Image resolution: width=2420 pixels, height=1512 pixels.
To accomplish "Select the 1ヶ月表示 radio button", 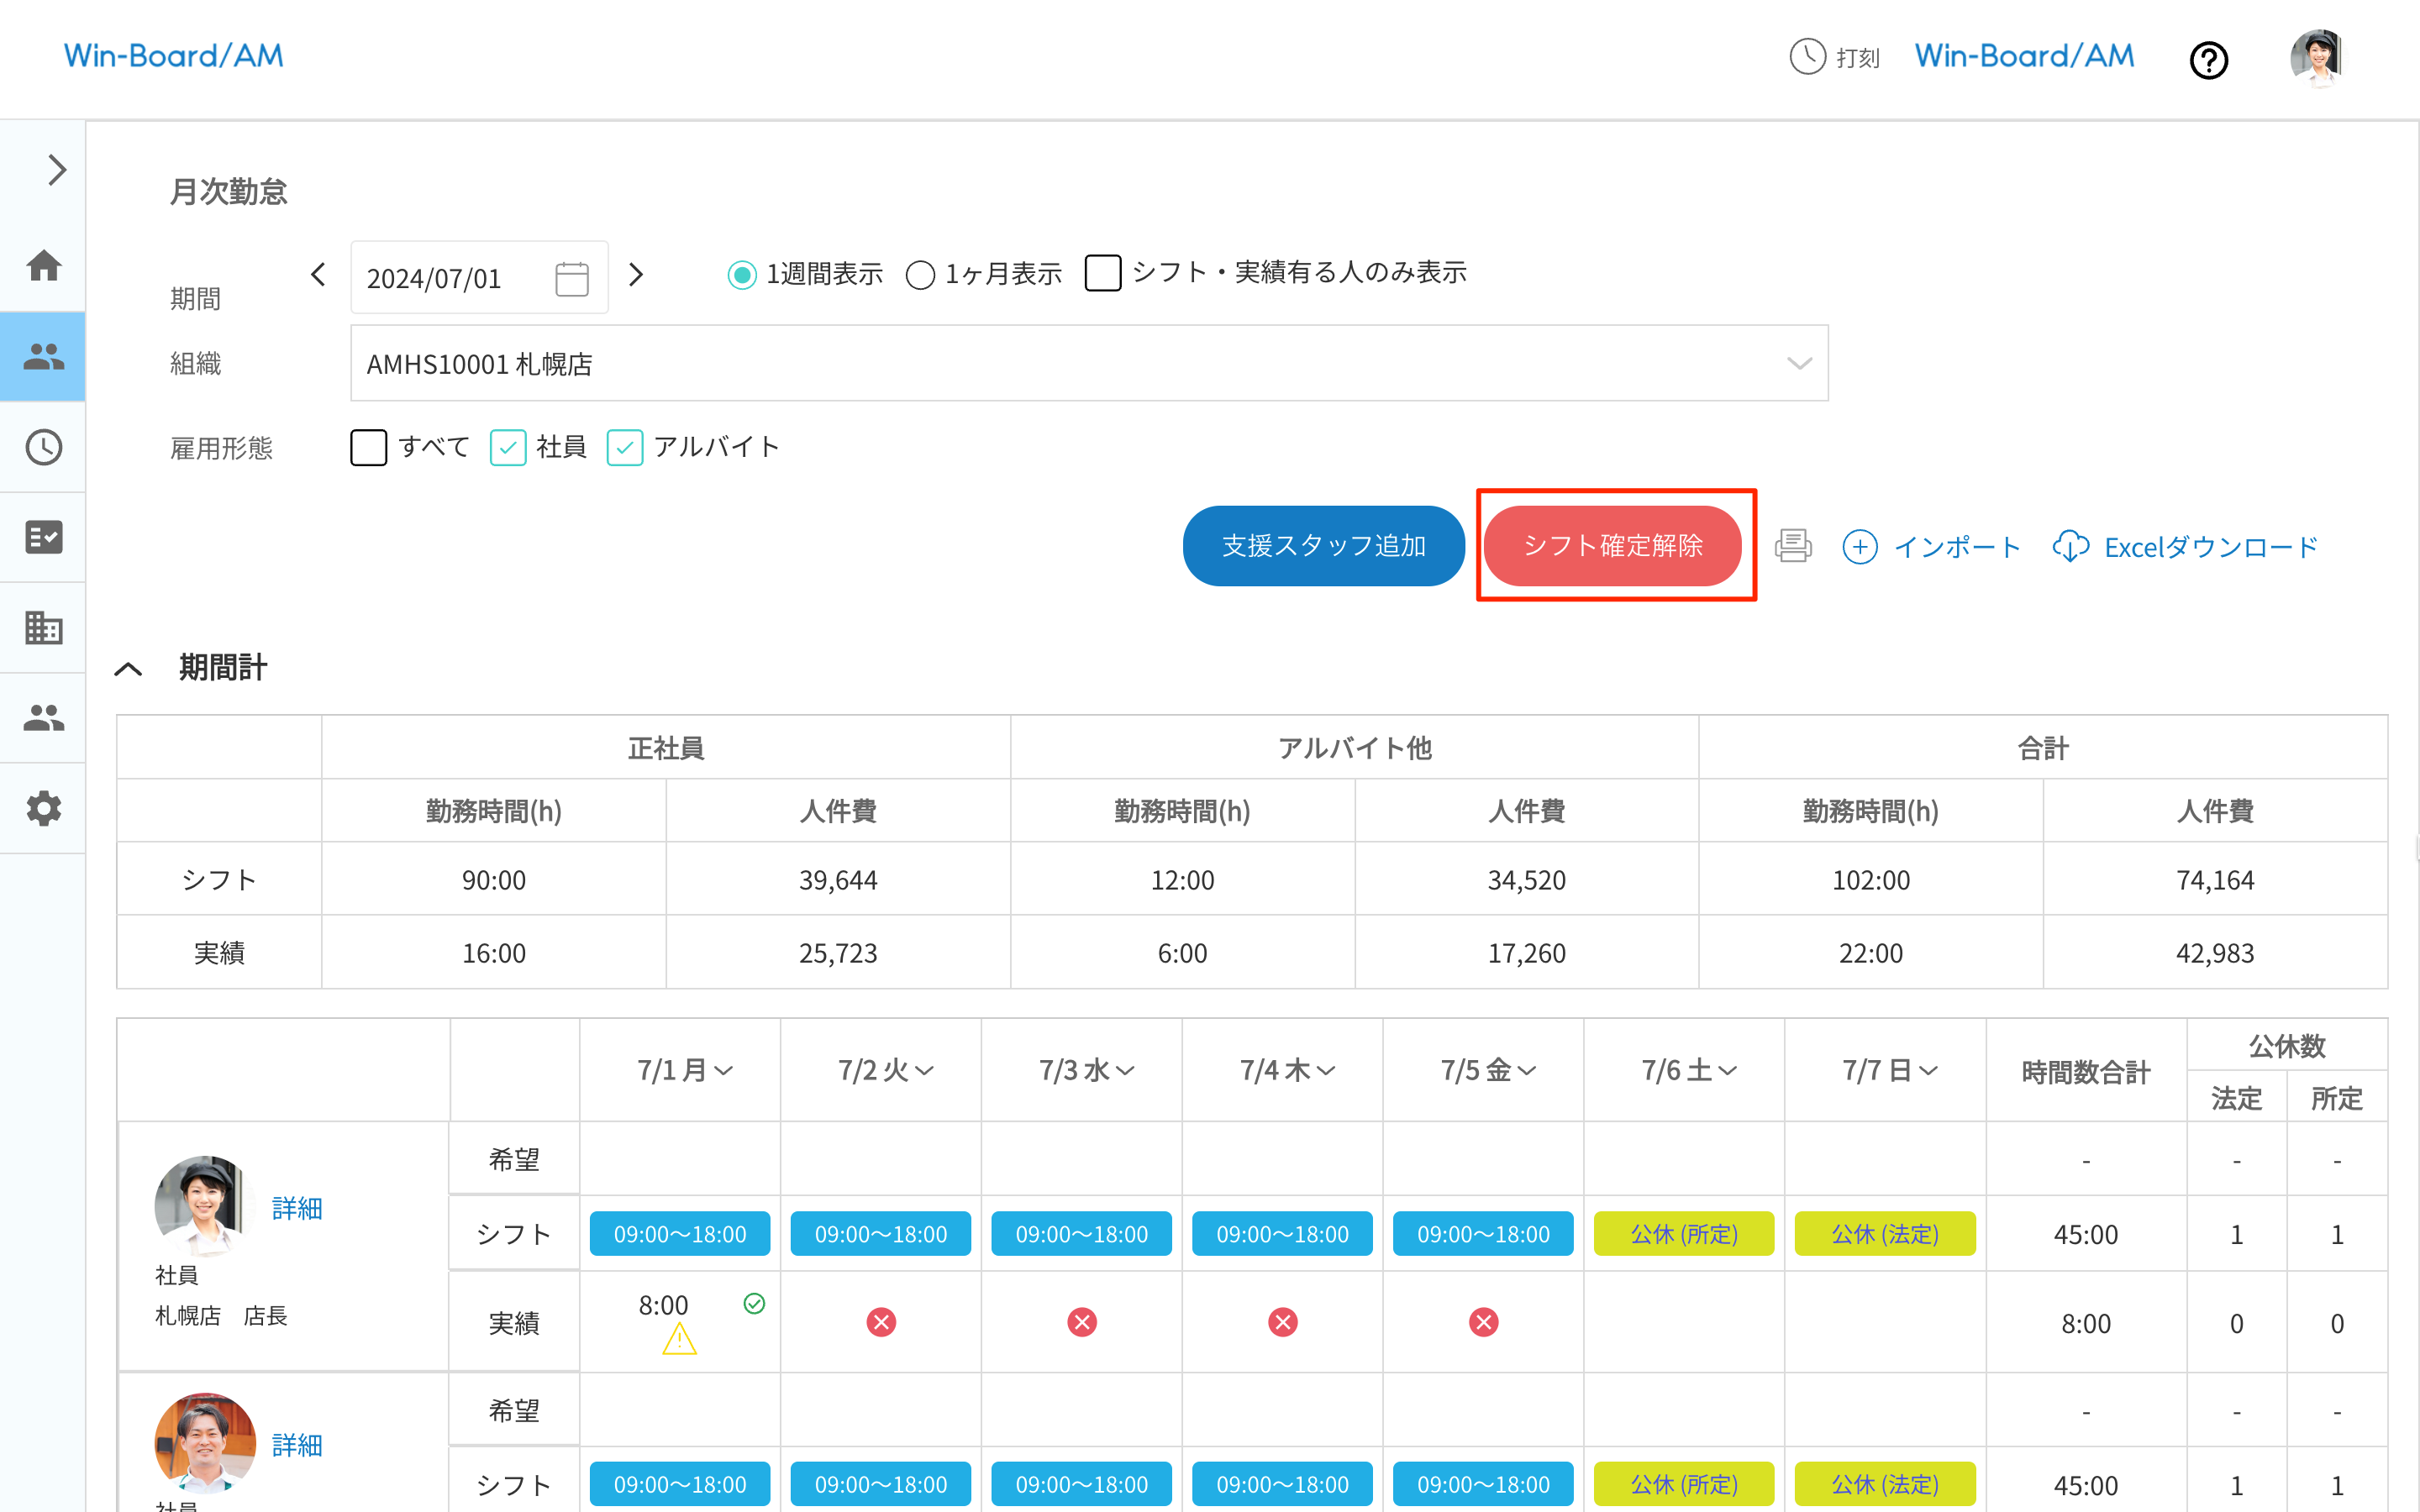I will tap(920, 275).
